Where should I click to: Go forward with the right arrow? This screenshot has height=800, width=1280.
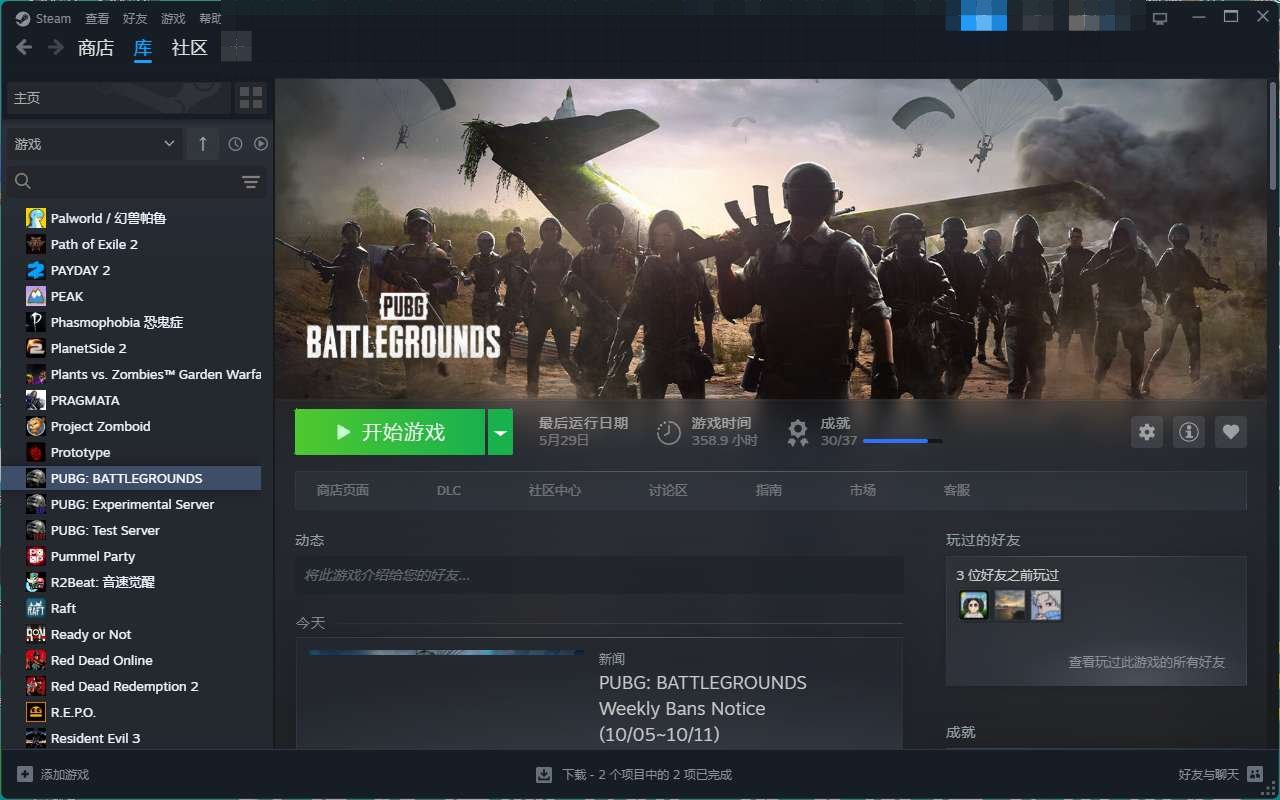click(x=56, y=47)
